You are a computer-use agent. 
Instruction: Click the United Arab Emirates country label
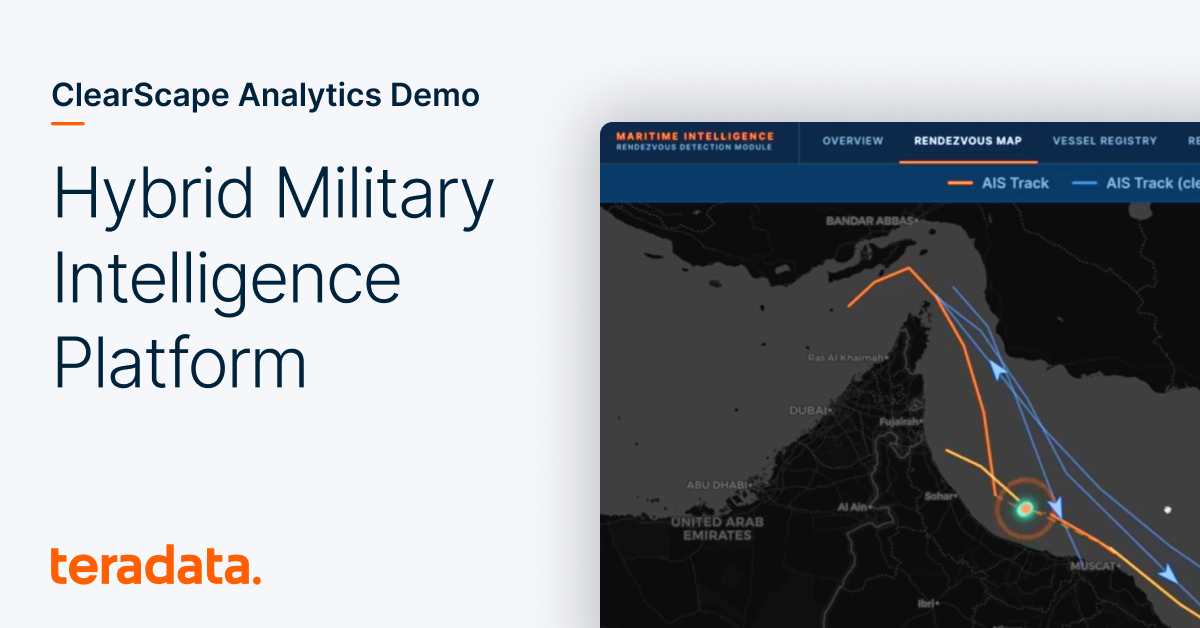coord(717,529)
